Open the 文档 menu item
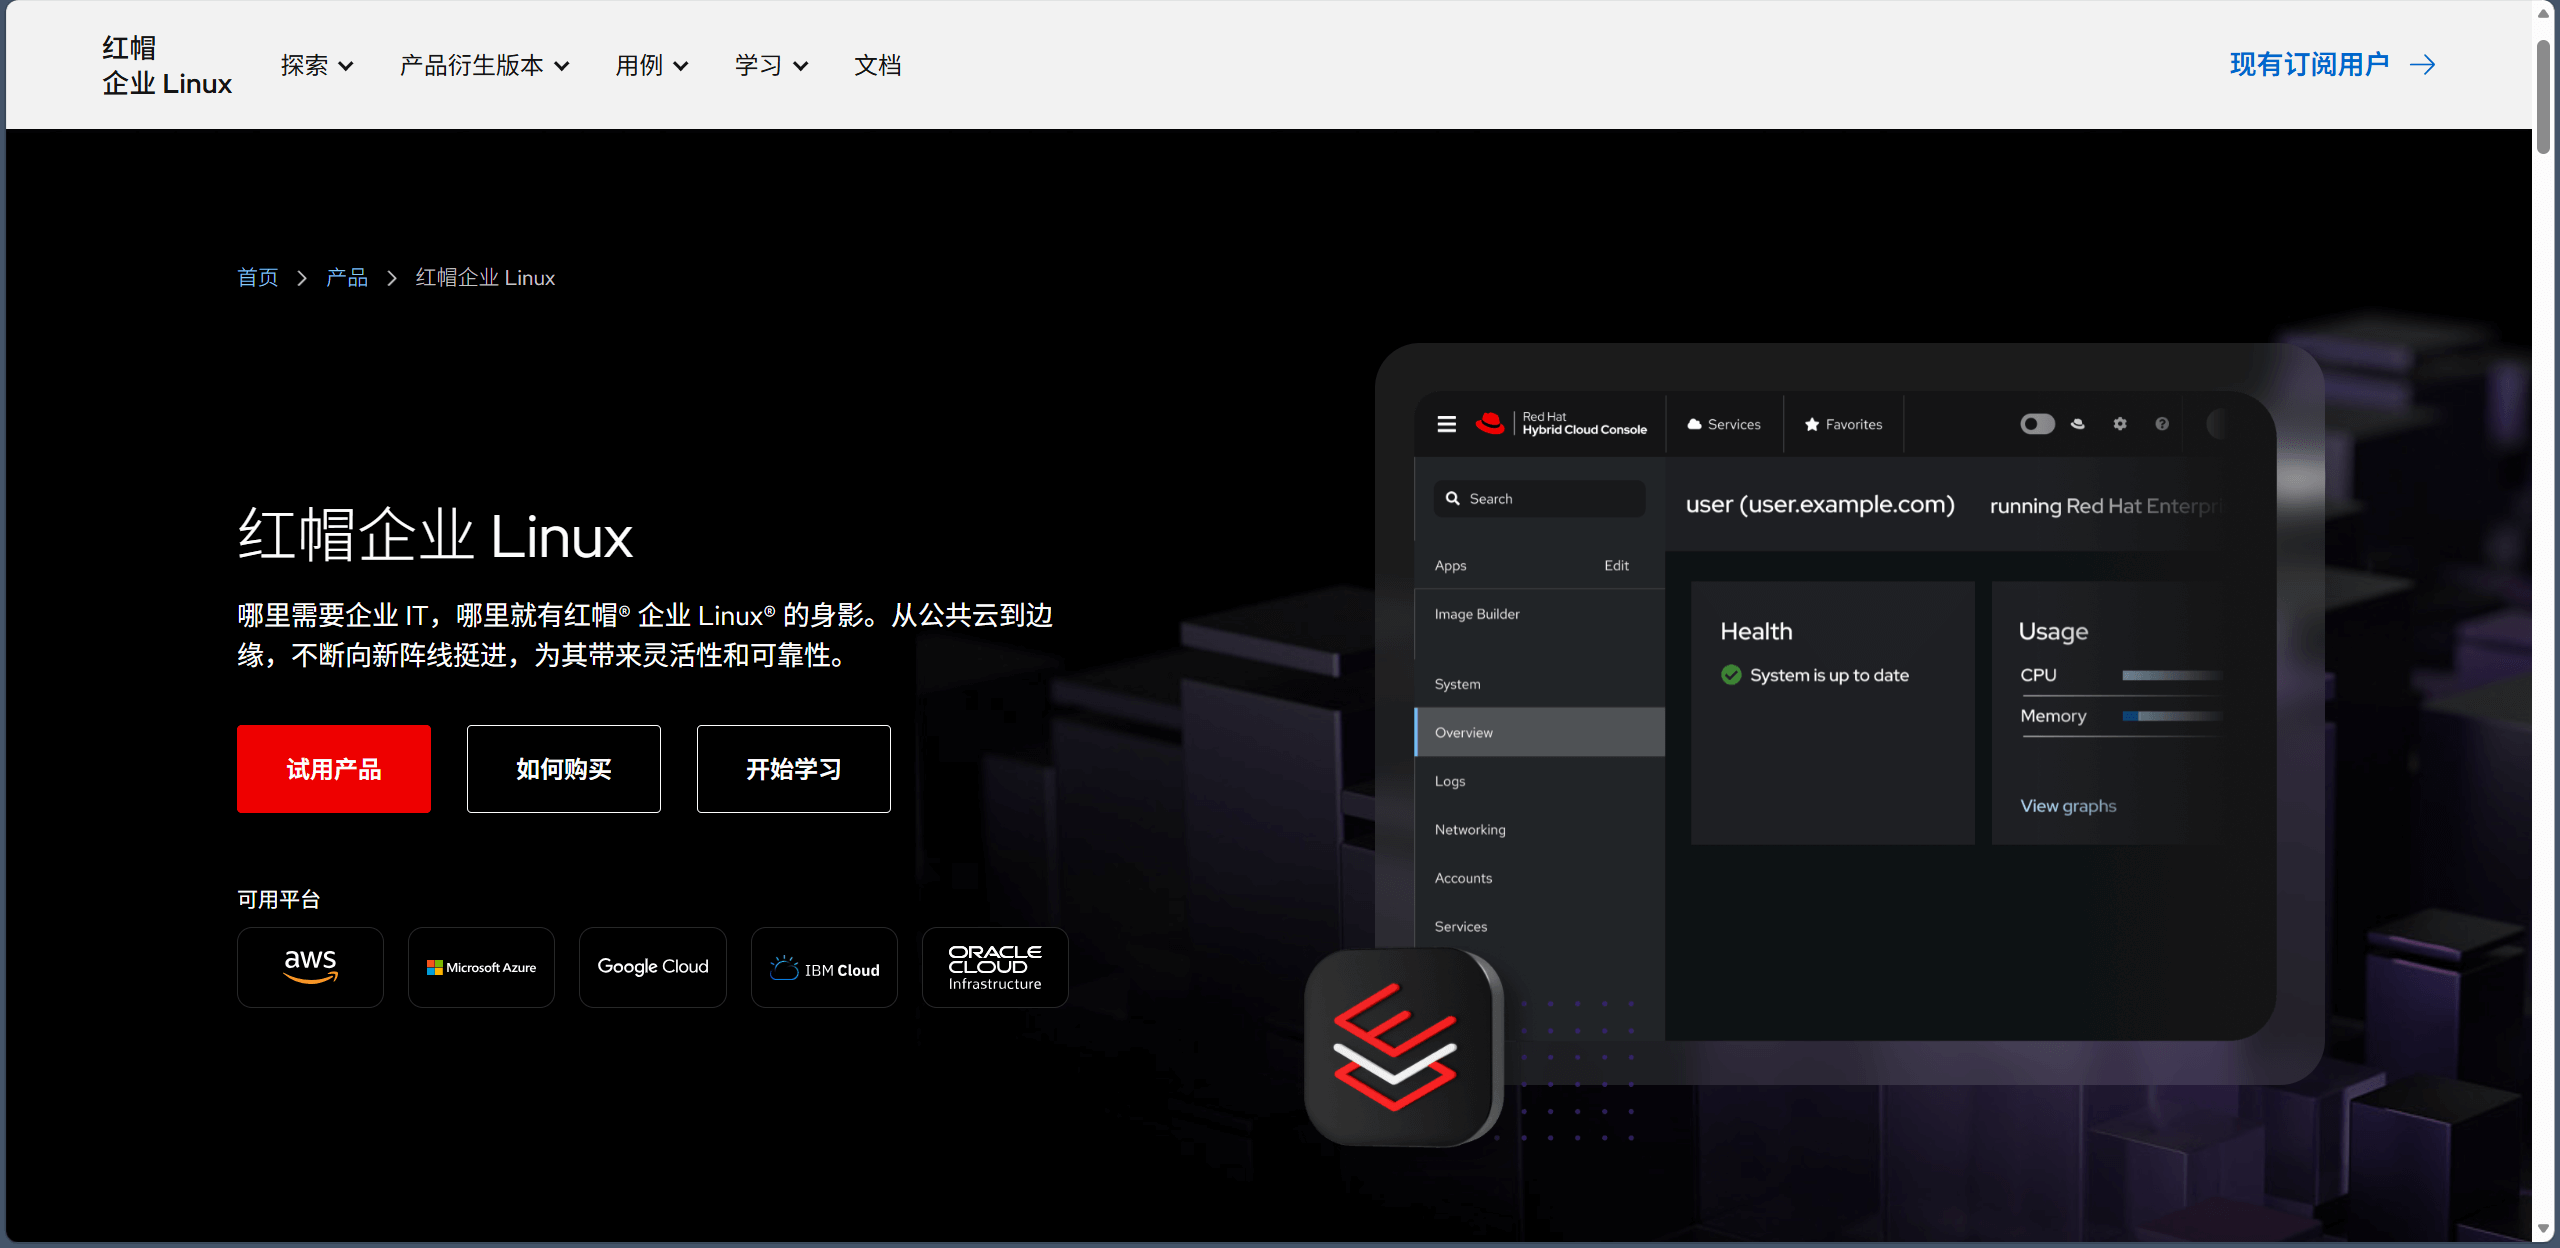2560x1248 pixels. point(877,66)
